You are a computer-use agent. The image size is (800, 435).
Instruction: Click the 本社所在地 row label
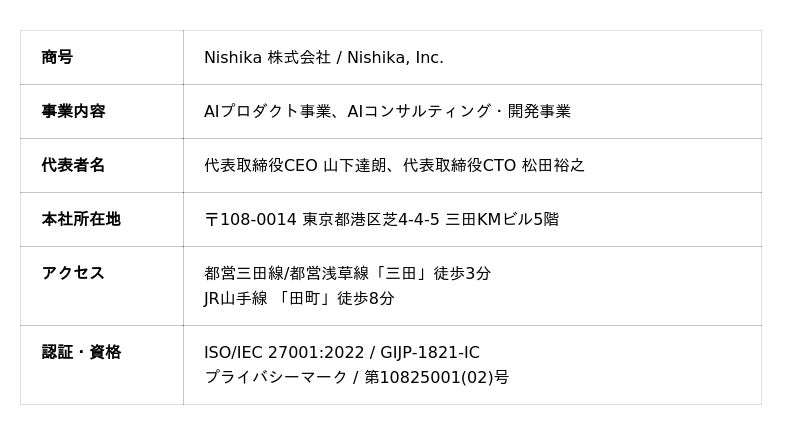pyautogui.click(x=81, y=220)
